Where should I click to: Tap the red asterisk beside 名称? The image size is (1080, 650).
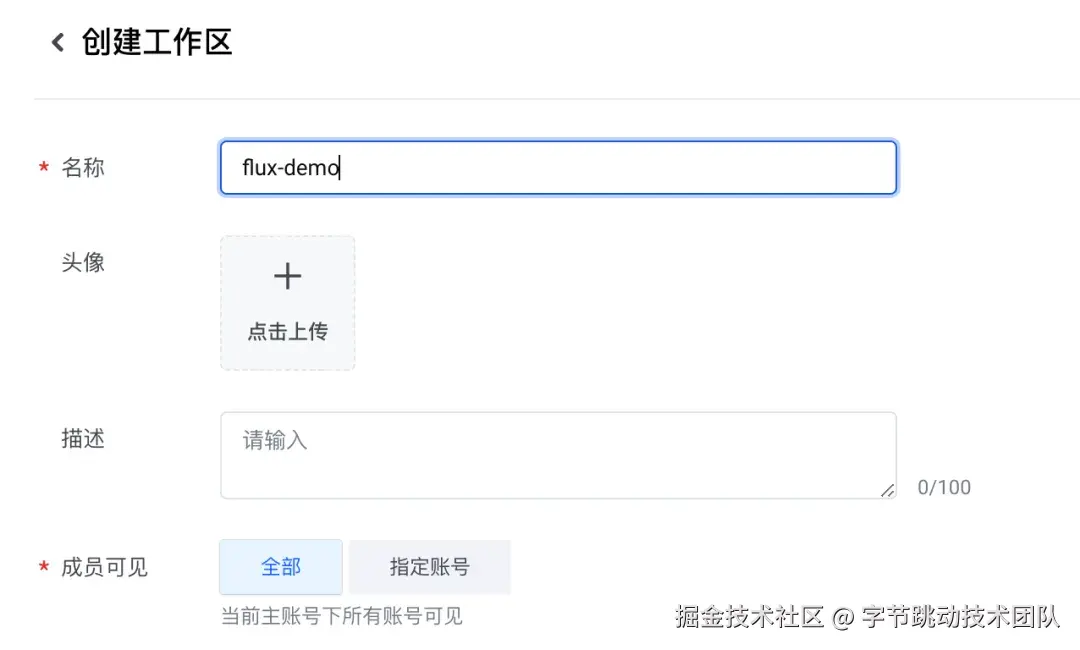[44, 168]
